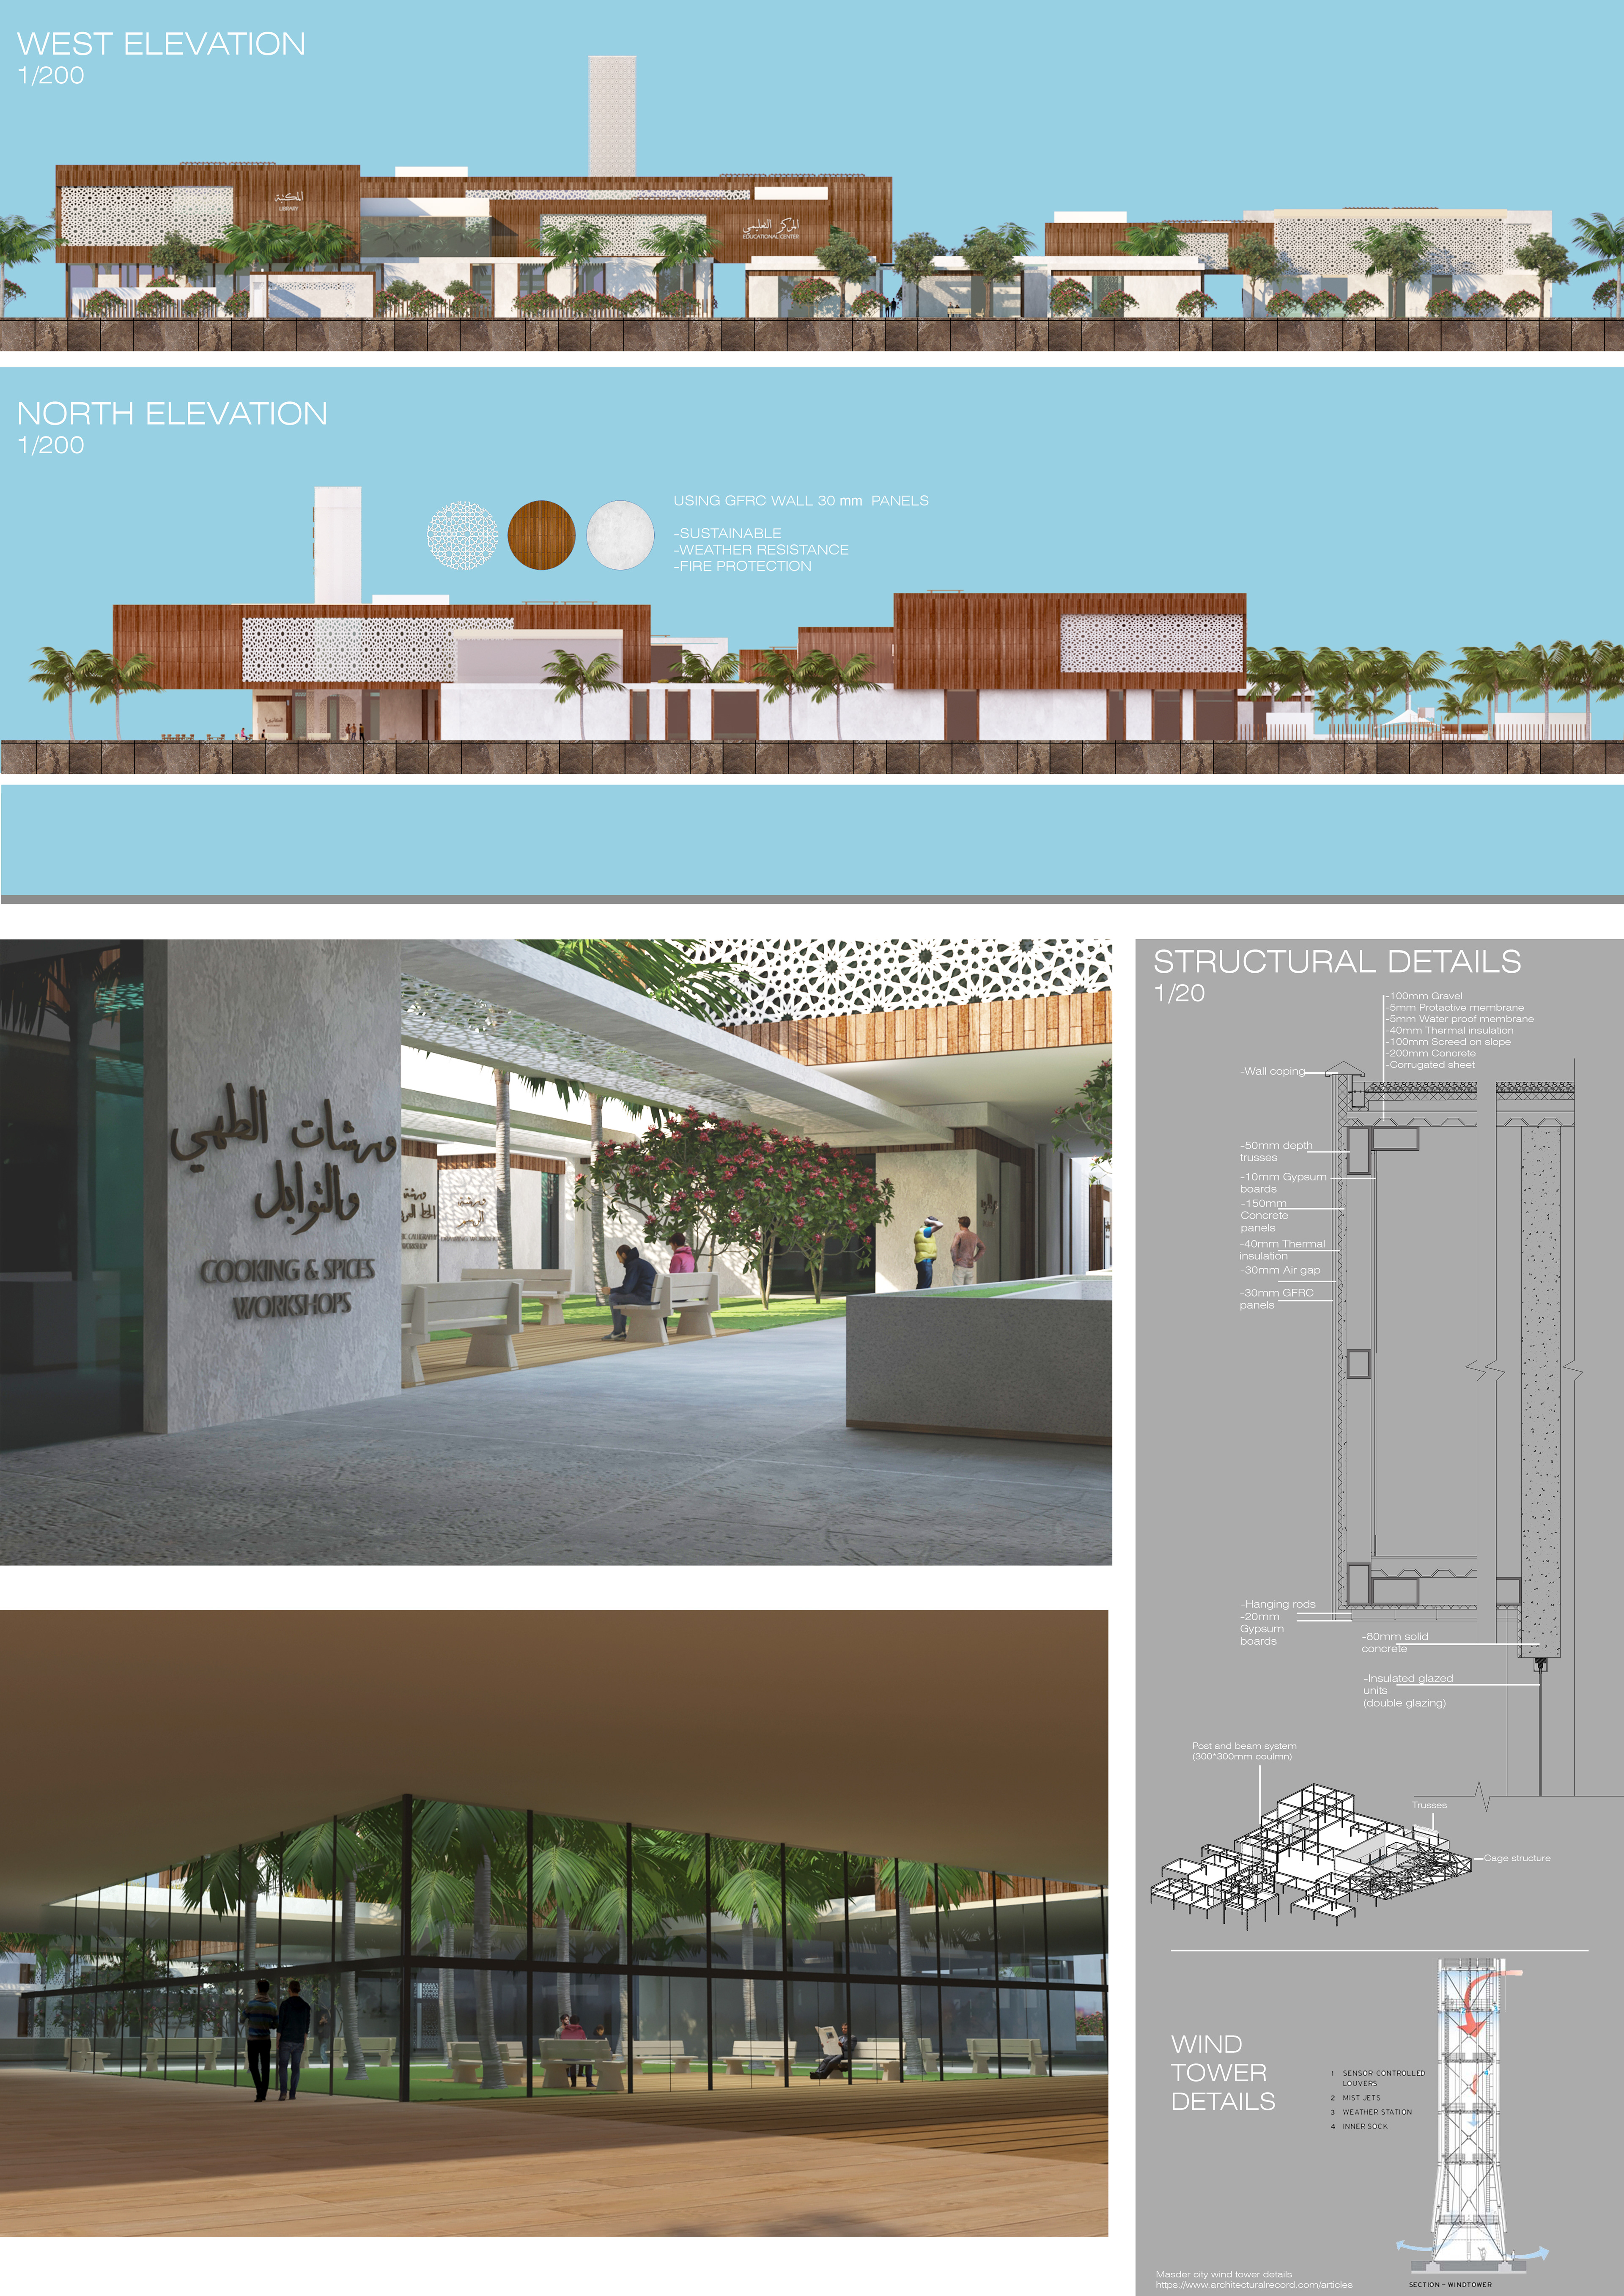Click the '-30mm Air gap' label

tap(1280, 1270)
